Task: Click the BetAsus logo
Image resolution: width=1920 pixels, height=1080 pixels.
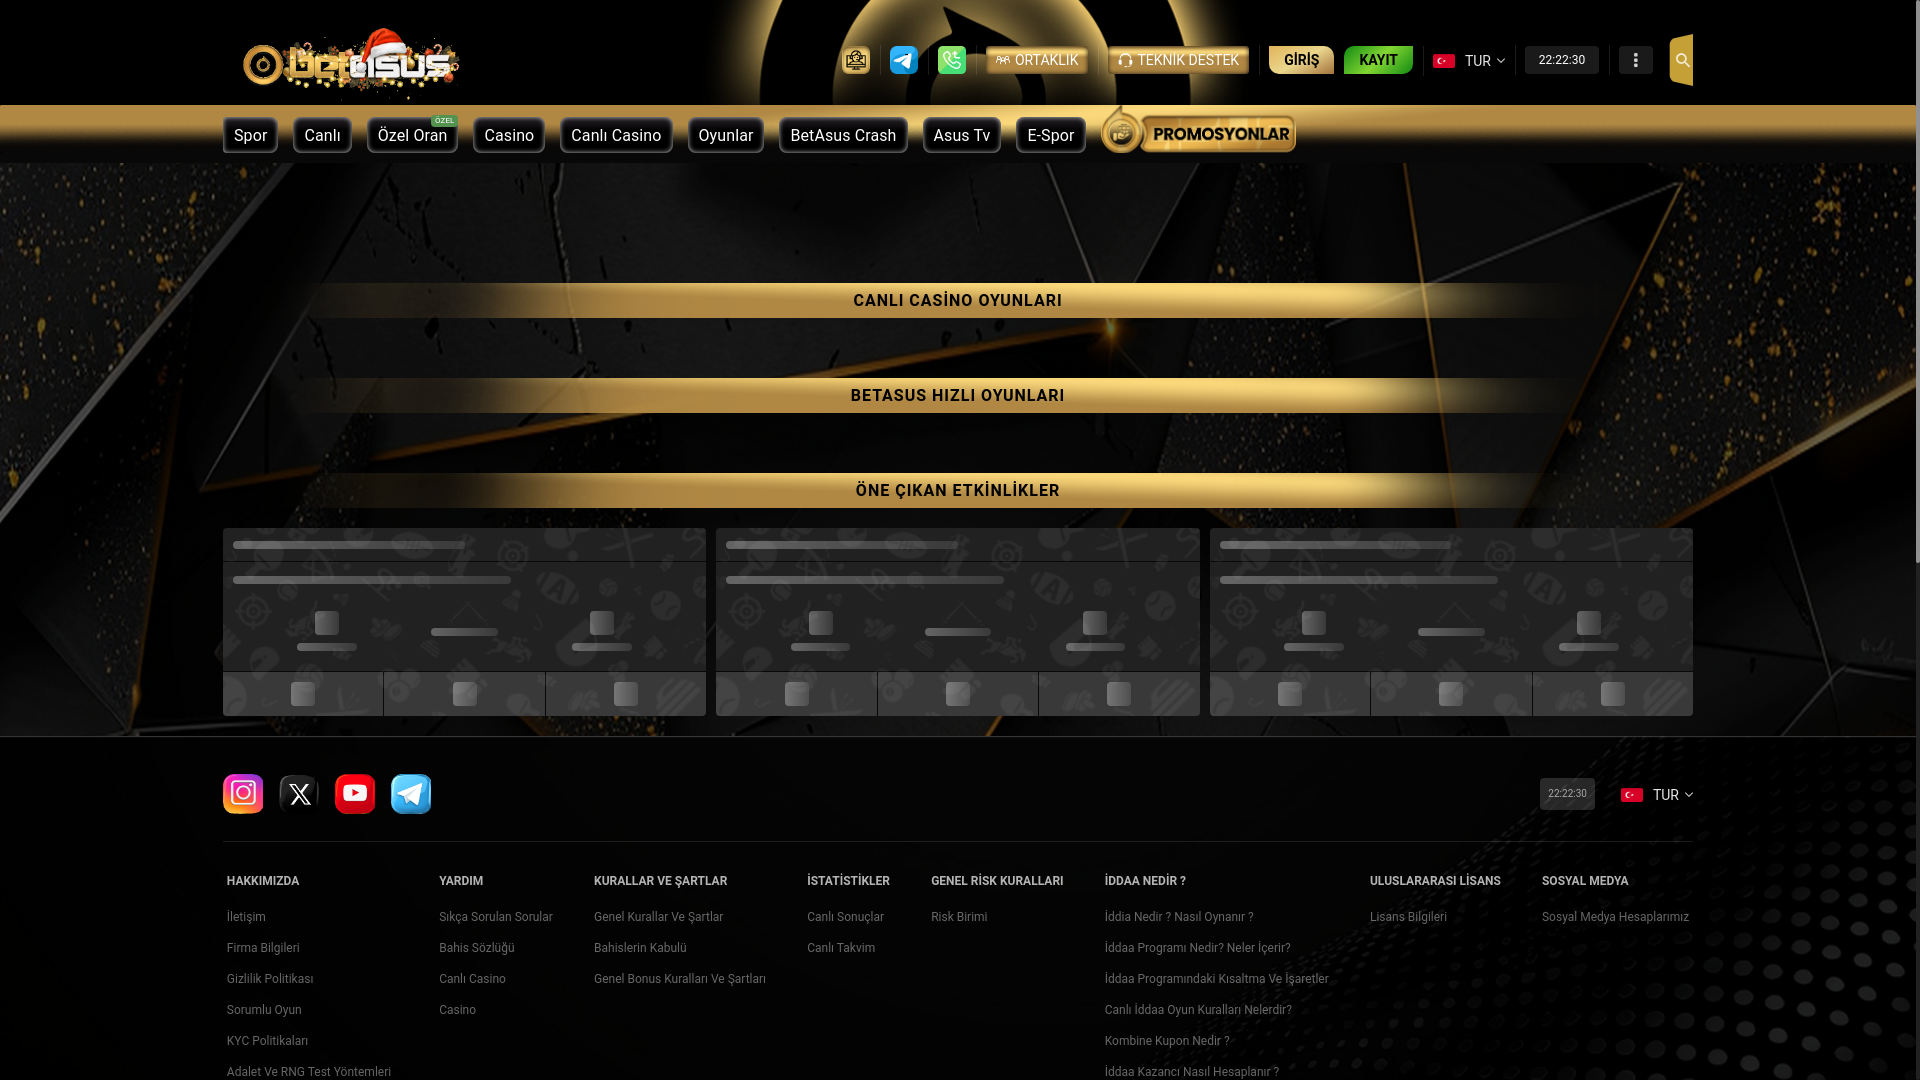Action: tap(351, 63)
